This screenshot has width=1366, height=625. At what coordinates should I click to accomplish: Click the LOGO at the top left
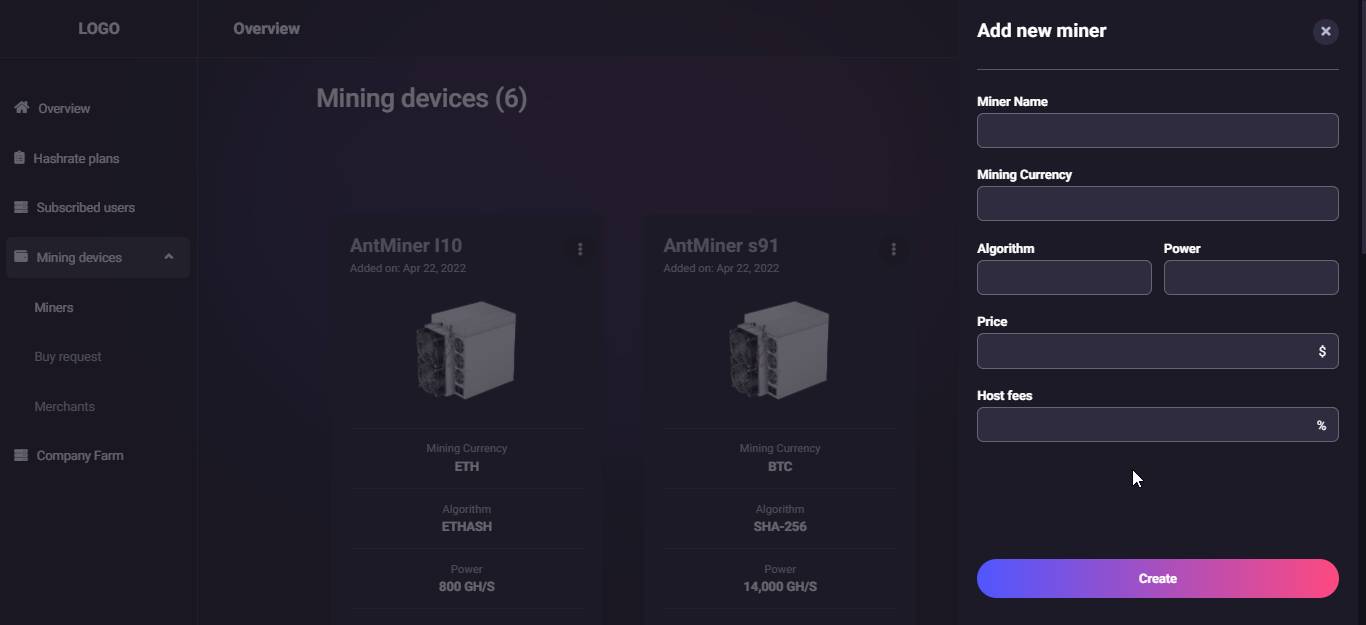(98, 28)
